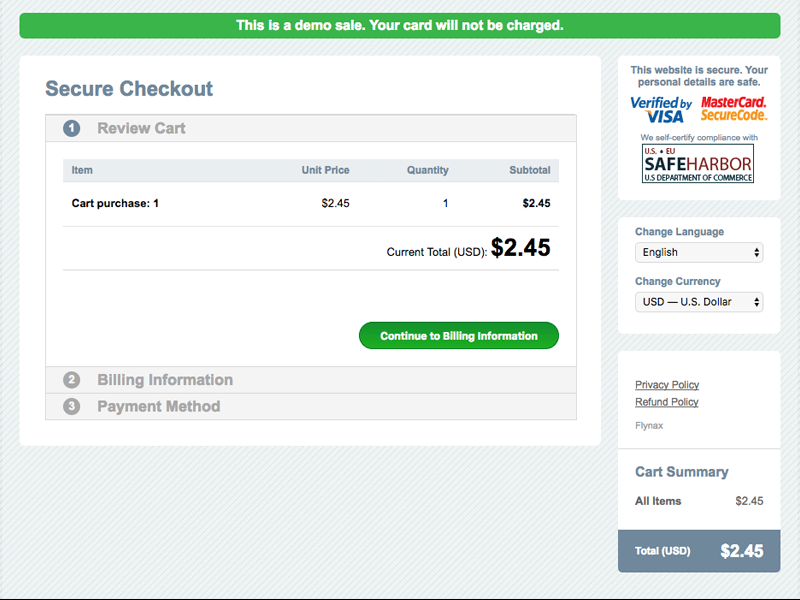The height and width of the screenshot is (600, 800).
Task: Expand the Payment Method section
Action: (x=311, y=406)
